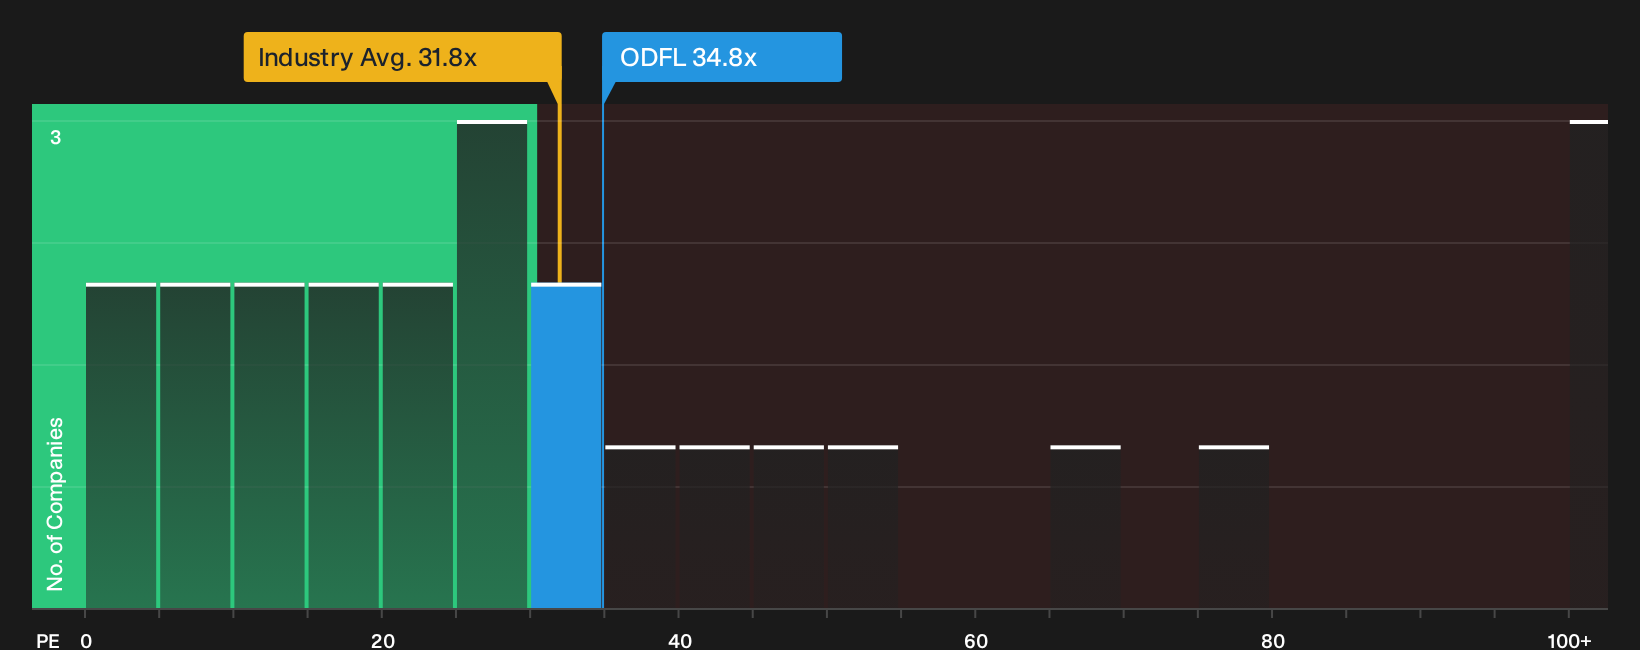The height and width of the screenshot is (650, 1640).
Task: Click the dark bar for PE 75-80
Action: tap(1234, 527)
